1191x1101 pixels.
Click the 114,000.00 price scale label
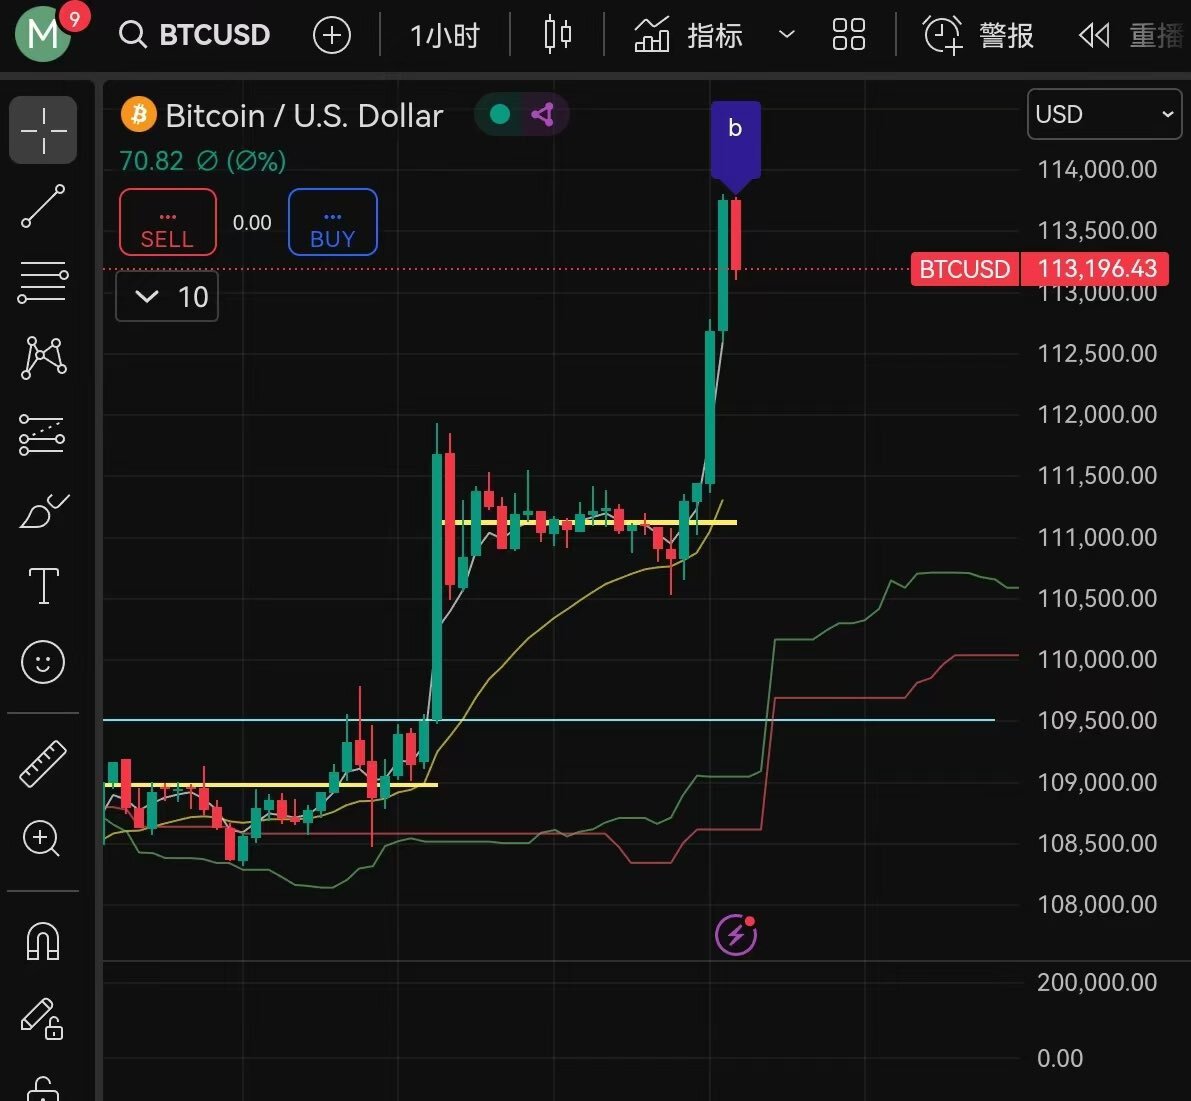(1098, 169)
